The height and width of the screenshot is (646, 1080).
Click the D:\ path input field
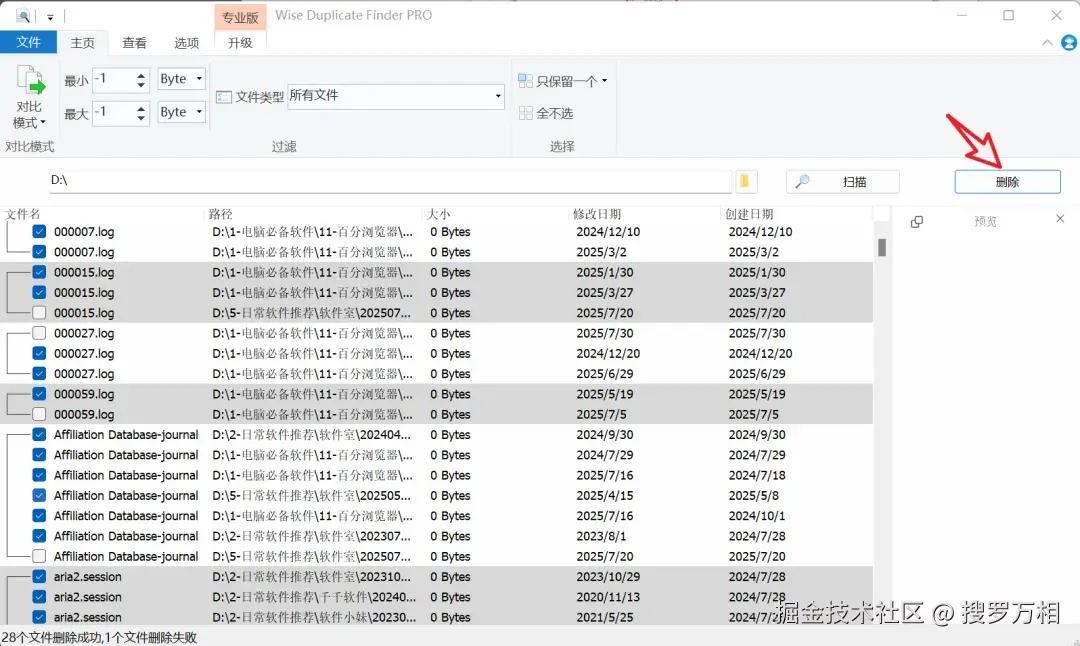point(390,181)
